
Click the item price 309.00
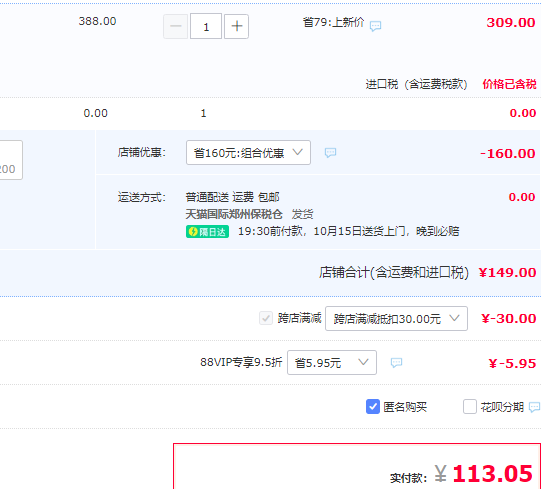coord(511,23)
